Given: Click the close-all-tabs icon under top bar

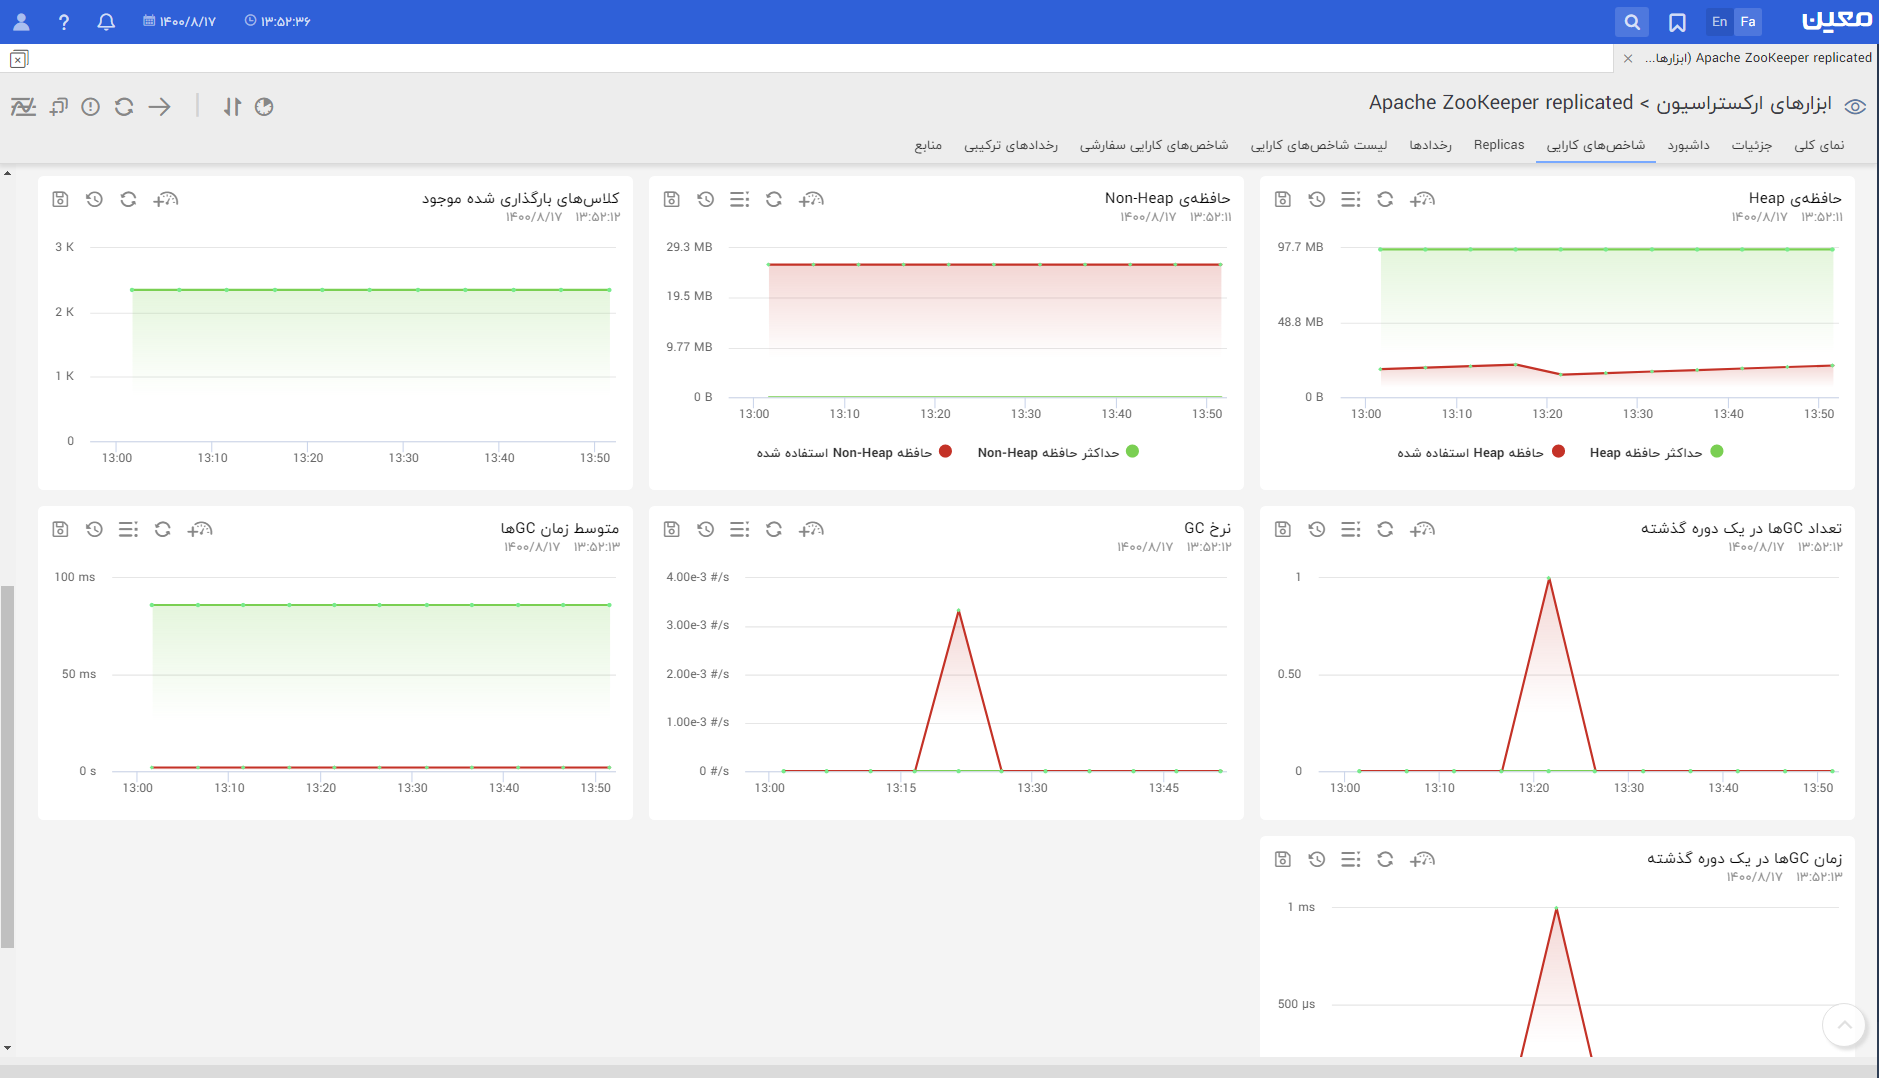Looking at the screenshot, I should (19, 59).
